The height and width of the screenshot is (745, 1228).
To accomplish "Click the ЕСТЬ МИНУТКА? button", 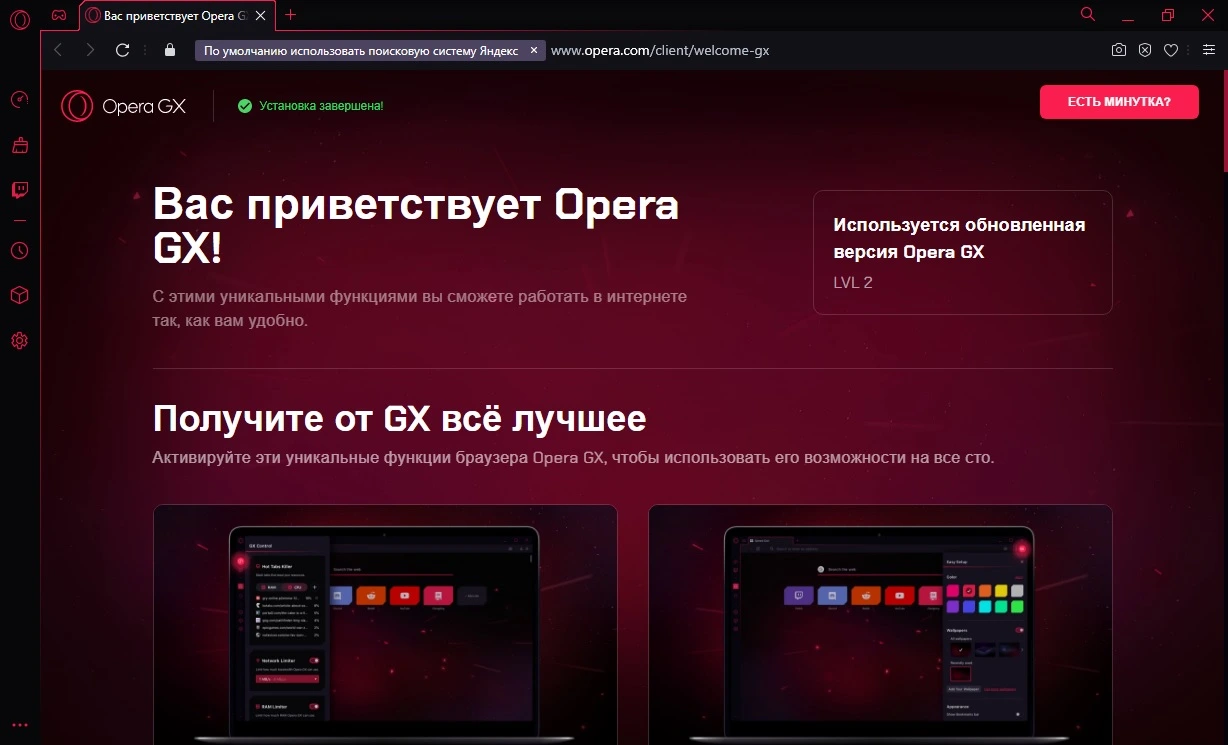I will [1119, 102].
